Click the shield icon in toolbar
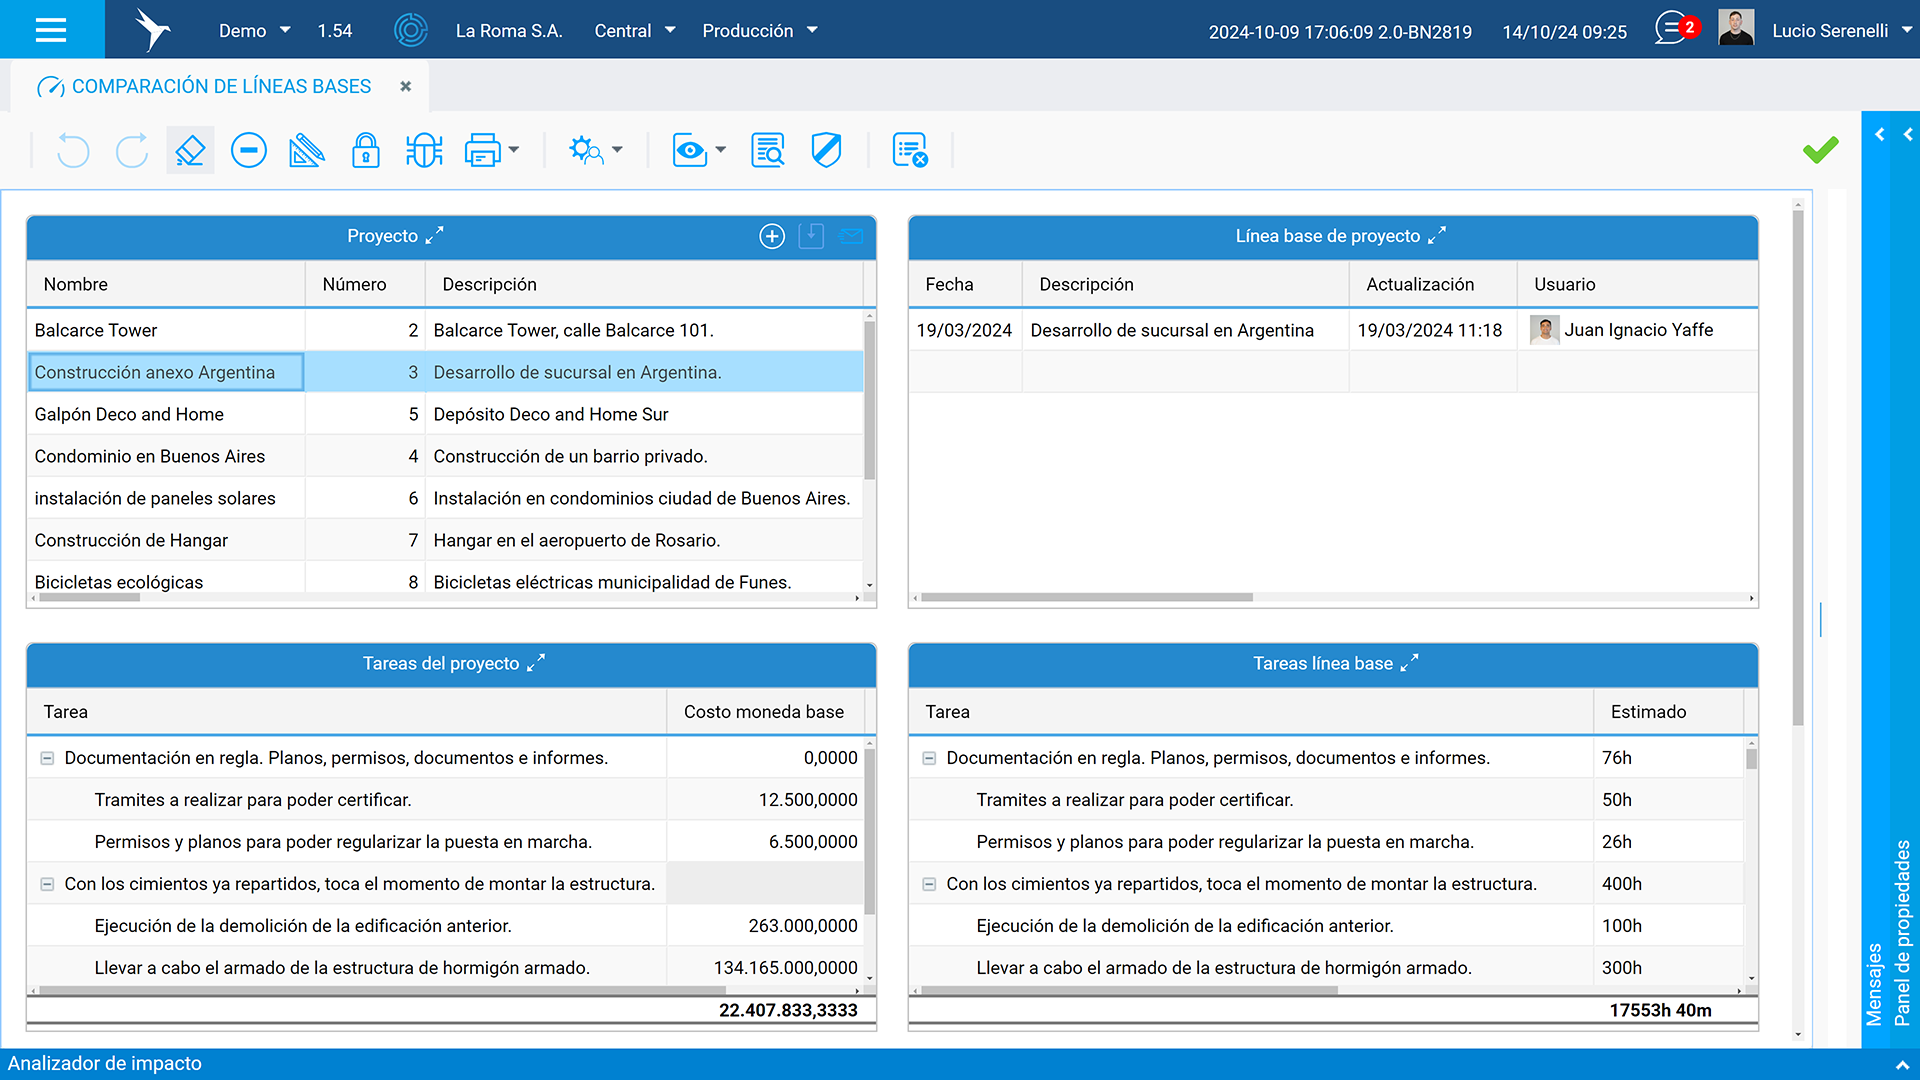This screenshot has width=1920, height=1080. point(826,151)
